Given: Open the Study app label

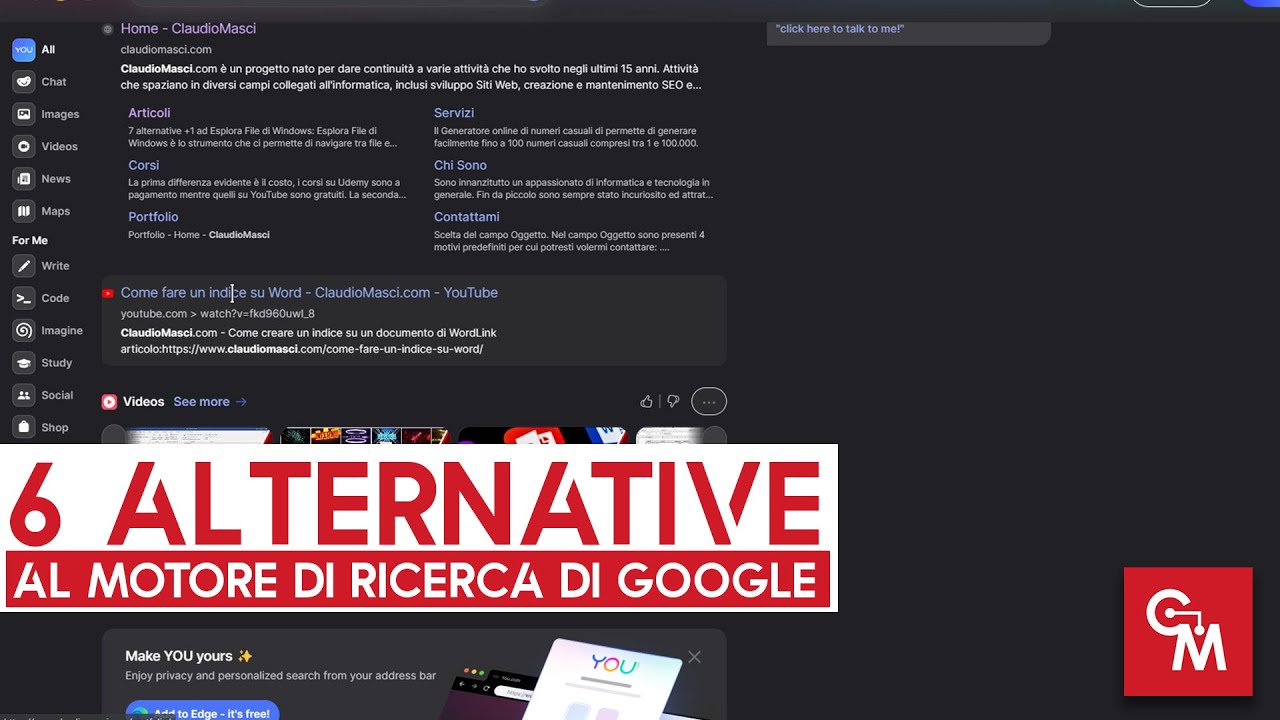Looking at the screenshot, I should tap(57, 363).
